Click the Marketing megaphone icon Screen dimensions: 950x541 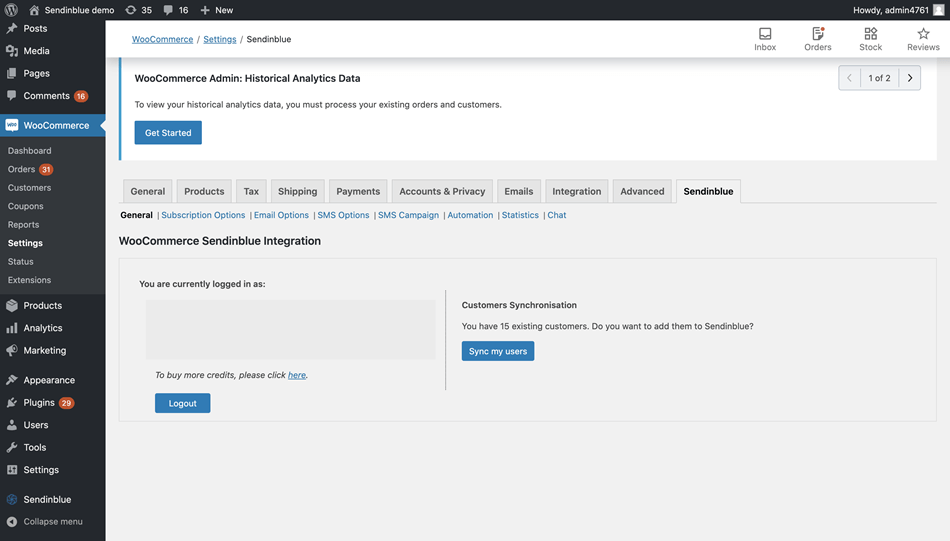tap(12, 350)
